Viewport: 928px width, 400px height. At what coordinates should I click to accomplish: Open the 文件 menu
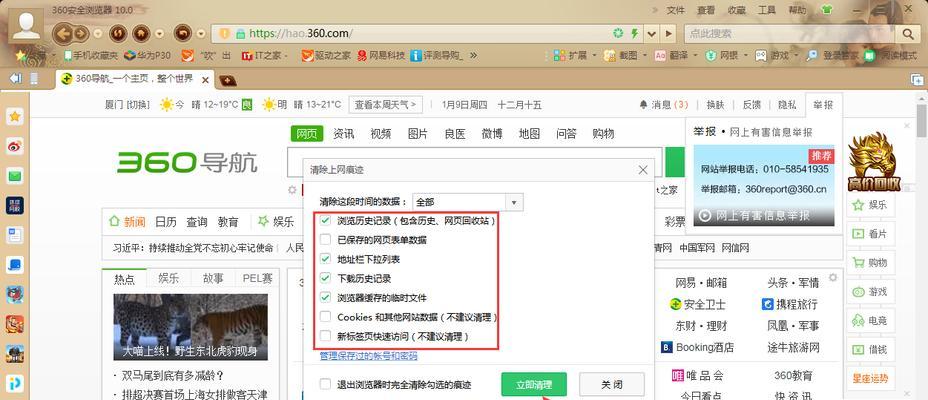click(675, 10)
